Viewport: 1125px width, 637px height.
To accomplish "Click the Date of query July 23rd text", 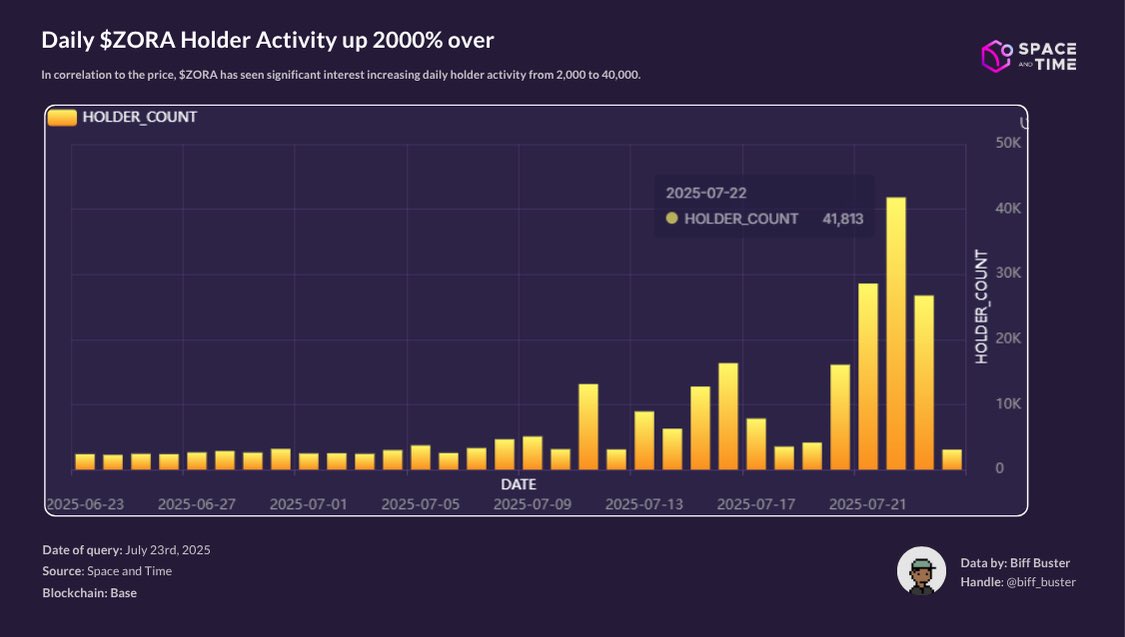I will coord(126,550).
